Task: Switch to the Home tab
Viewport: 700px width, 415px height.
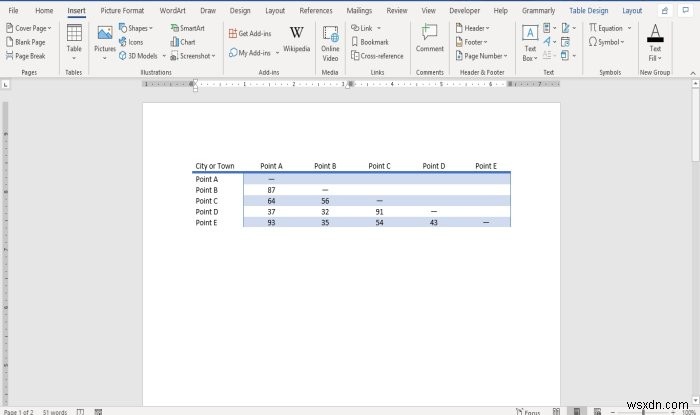Action: tap(44, 10)
